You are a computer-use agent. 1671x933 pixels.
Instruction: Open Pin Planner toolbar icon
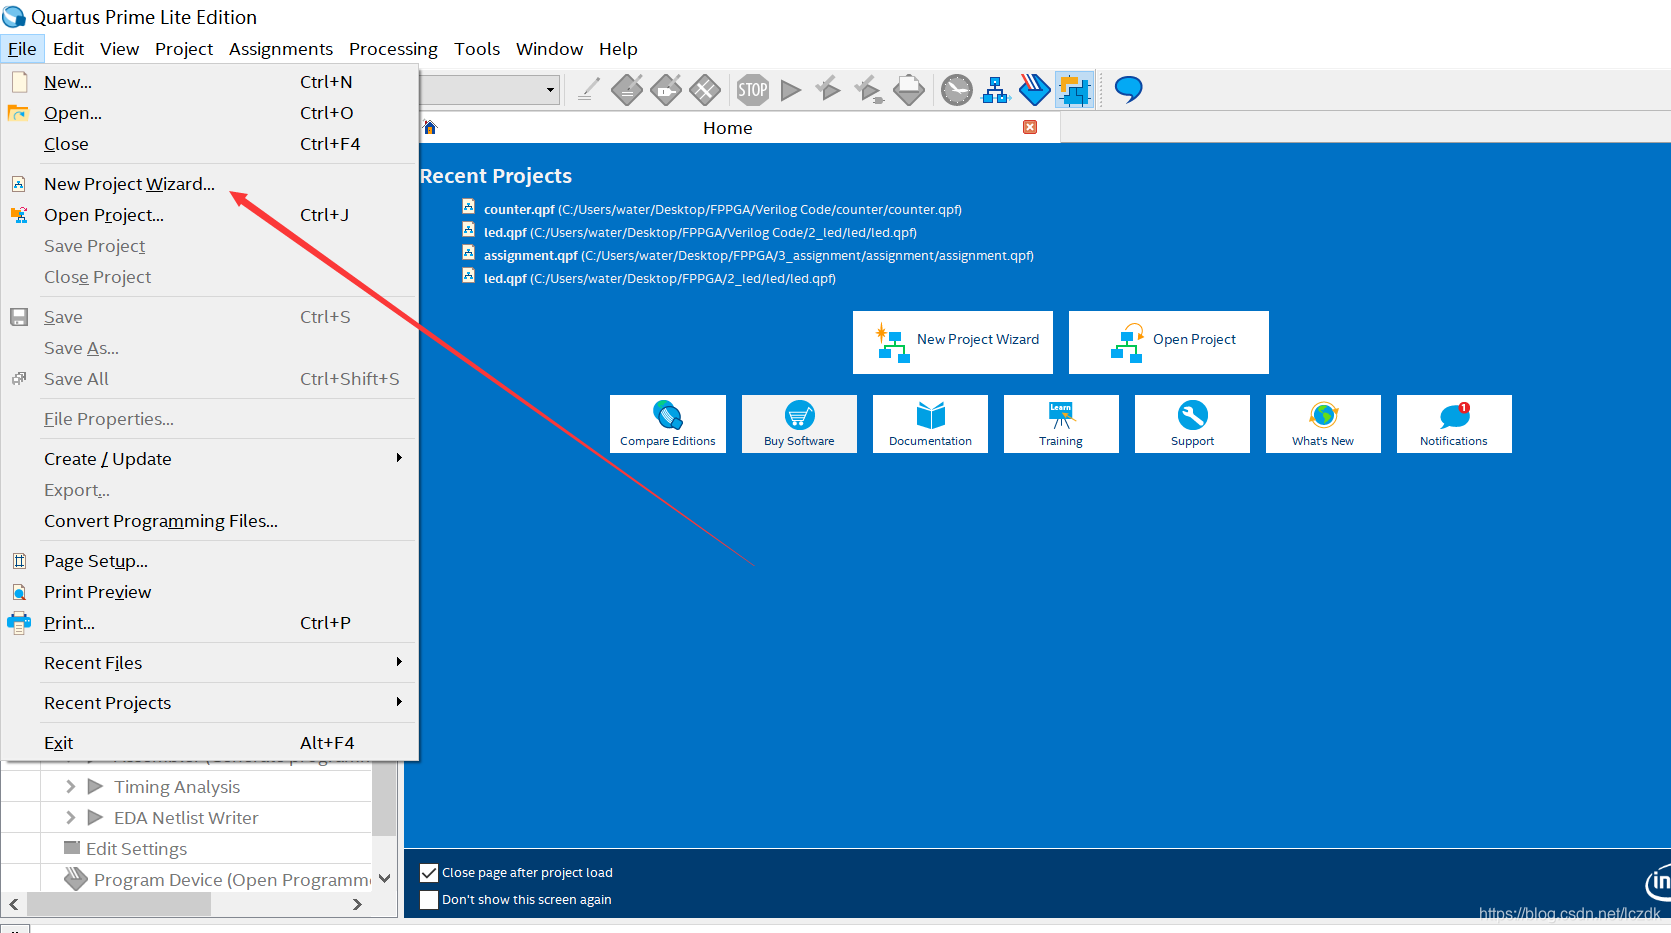point(666,90)
